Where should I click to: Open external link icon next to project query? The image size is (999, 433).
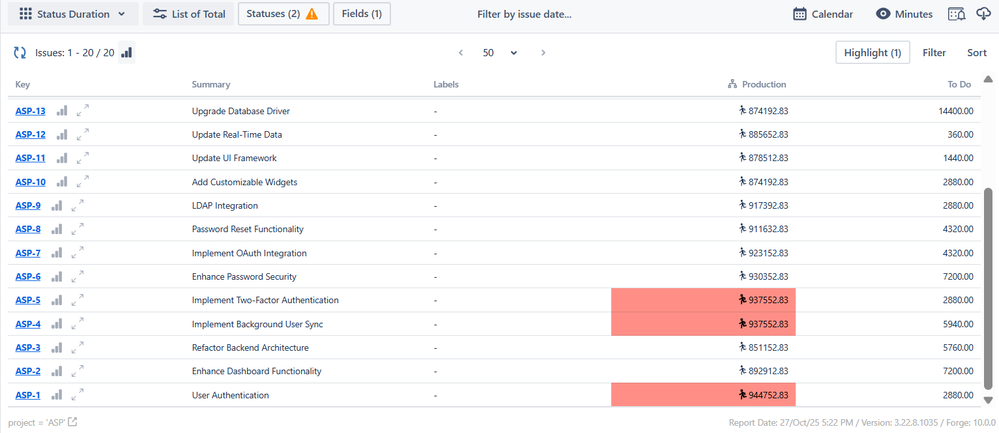tap(72, 422)
